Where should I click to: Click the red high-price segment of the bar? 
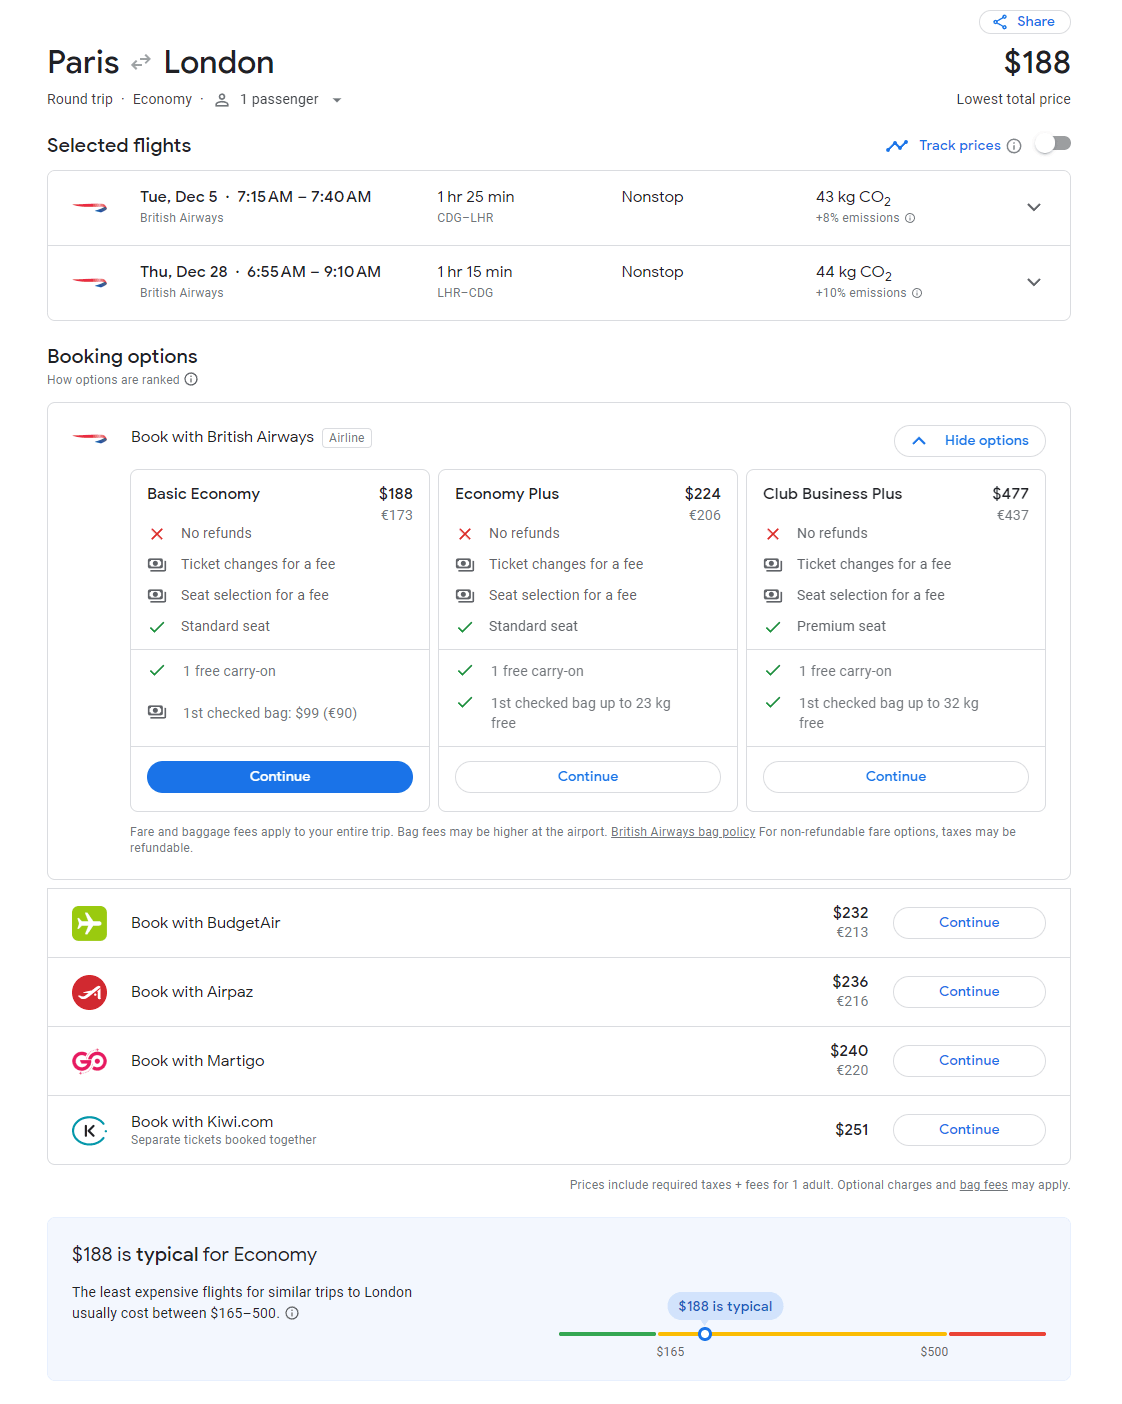tap(997, 1334)
